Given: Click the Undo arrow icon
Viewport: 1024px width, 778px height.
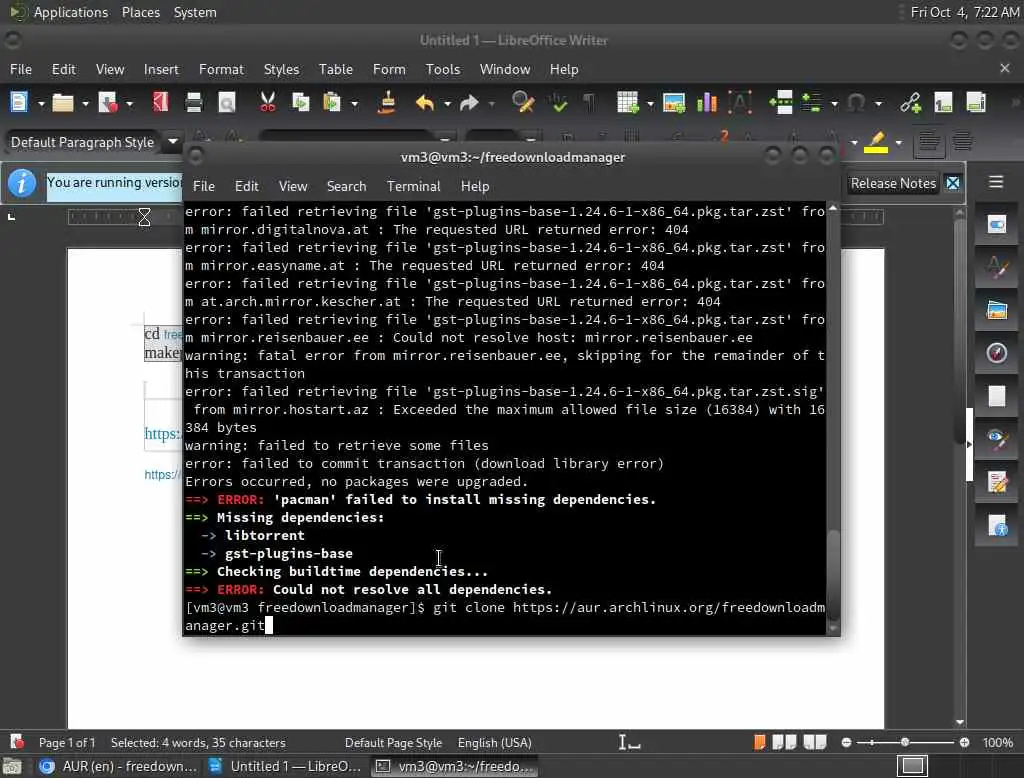Looking at the screenshot, I should [x=425, y=103].
